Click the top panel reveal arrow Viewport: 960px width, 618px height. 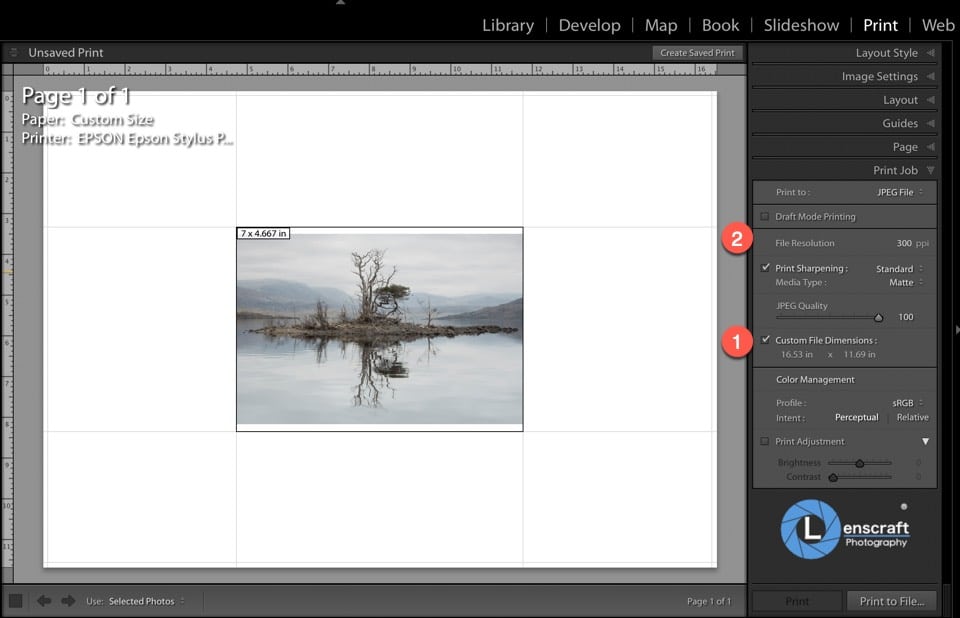[x=339, y=5]
